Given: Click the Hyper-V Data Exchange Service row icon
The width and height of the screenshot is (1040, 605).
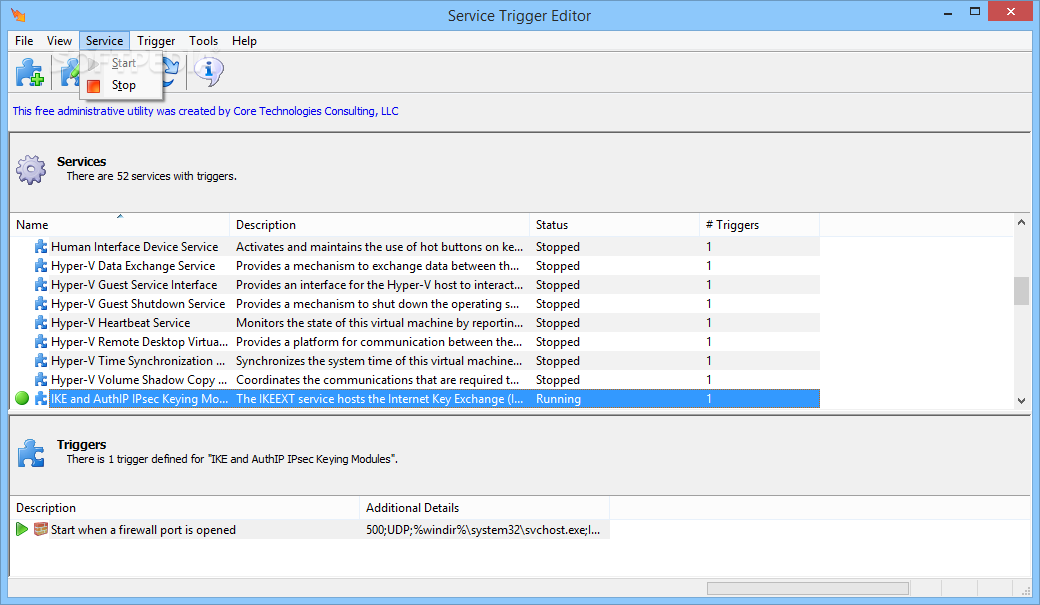Looking at the screenshot, I should [x=40, y=266].
